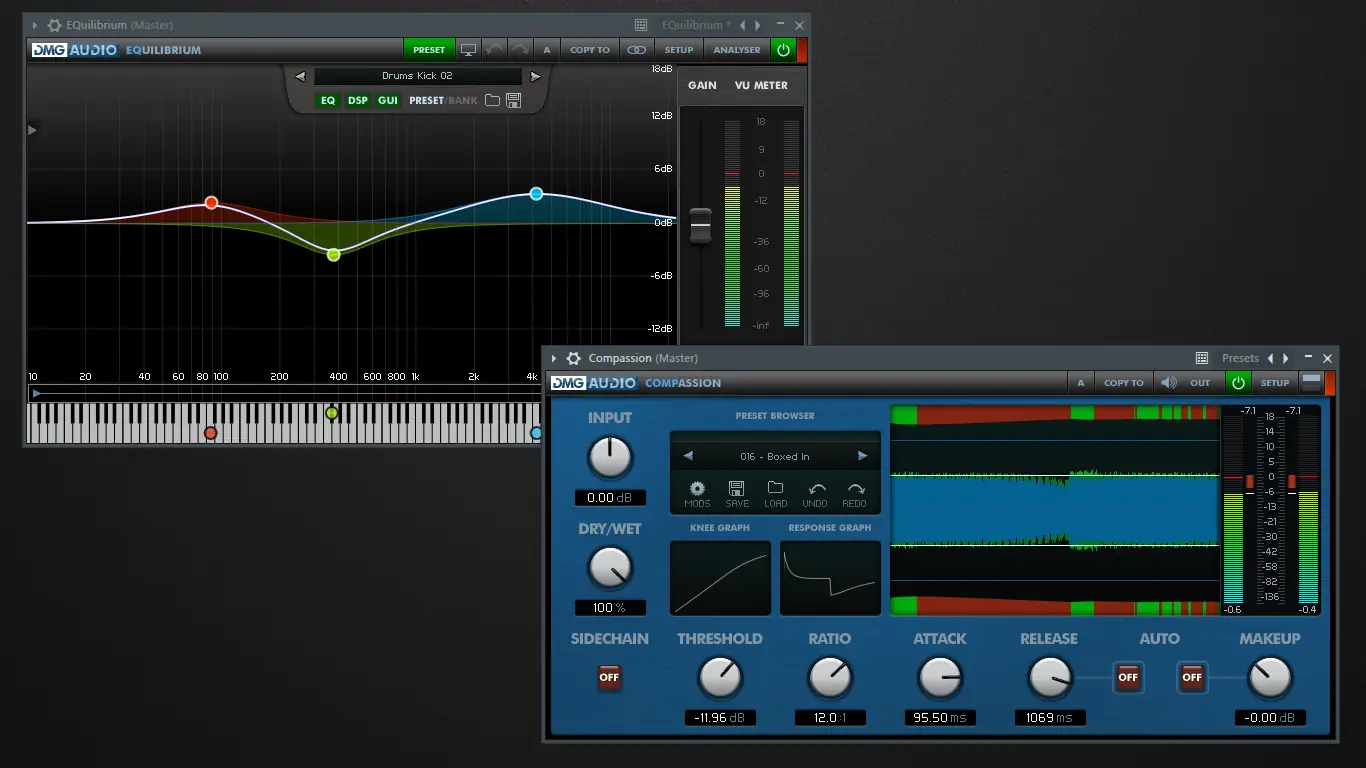
Task: Click the EQuilibrium GAIN fader handle
Action: (701, 225)
